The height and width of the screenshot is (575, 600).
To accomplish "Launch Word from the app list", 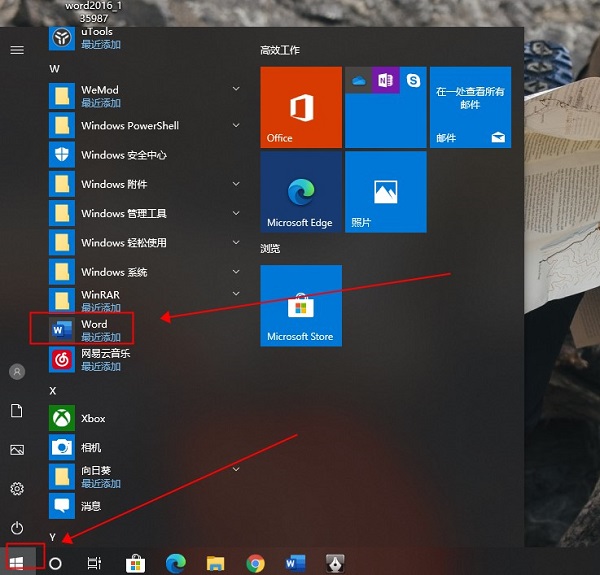I will point(144,330).
